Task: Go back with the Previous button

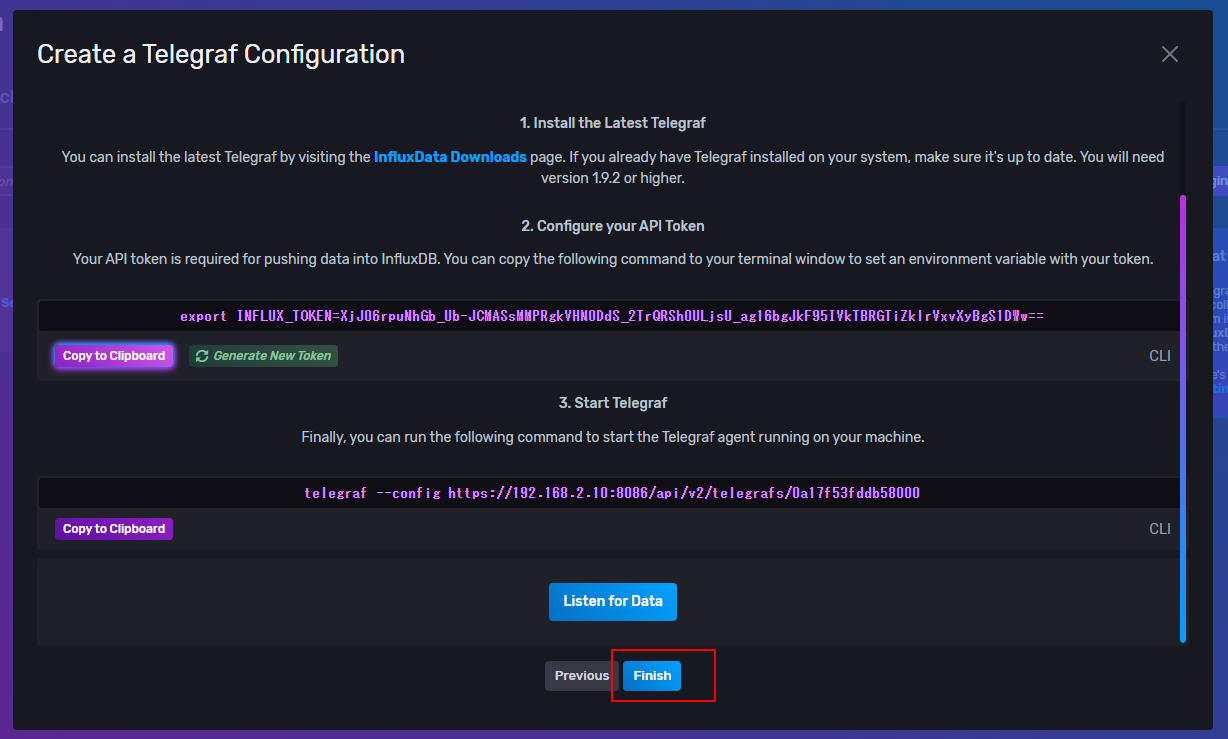Action: 582,676
